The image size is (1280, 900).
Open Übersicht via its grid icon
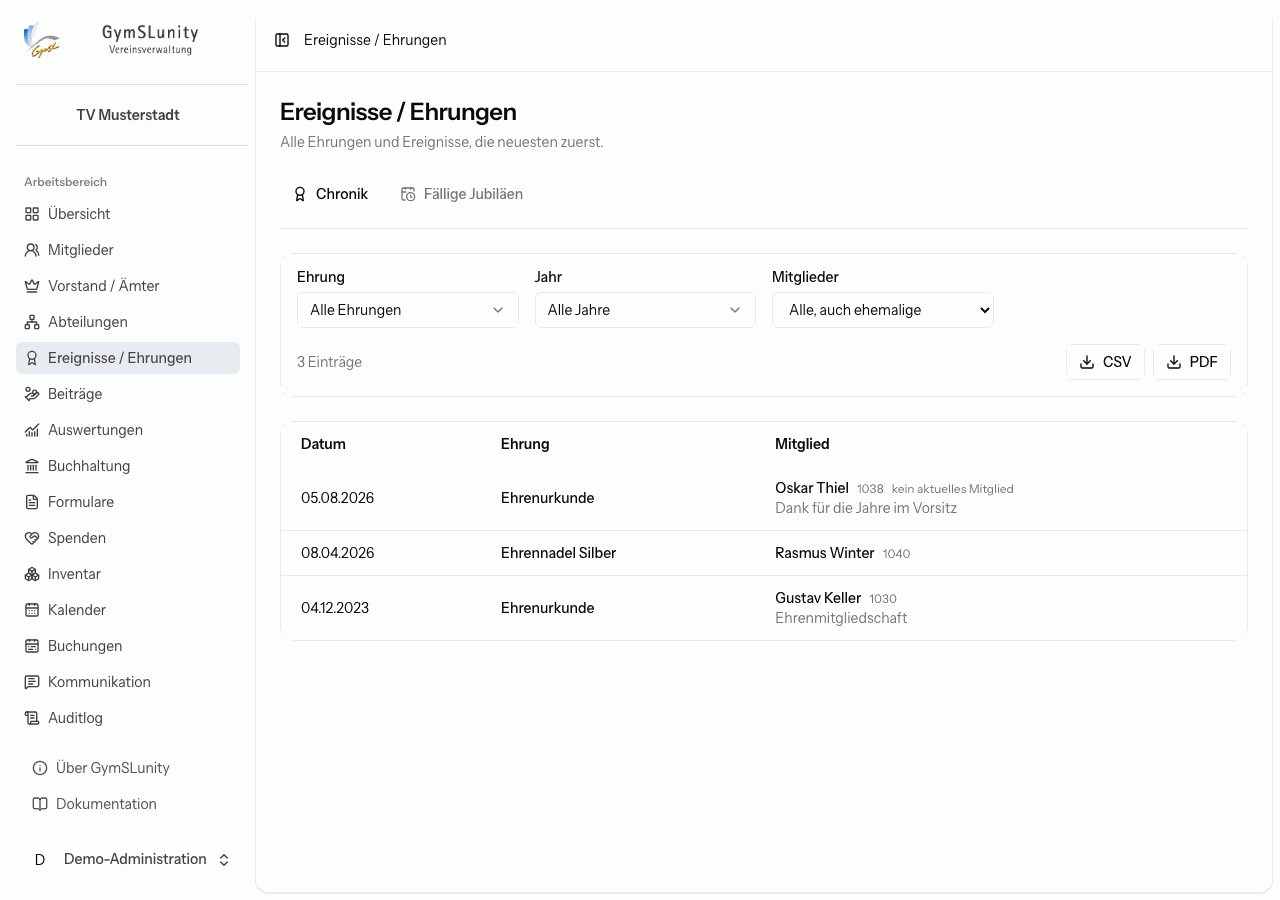pos(32,214)
